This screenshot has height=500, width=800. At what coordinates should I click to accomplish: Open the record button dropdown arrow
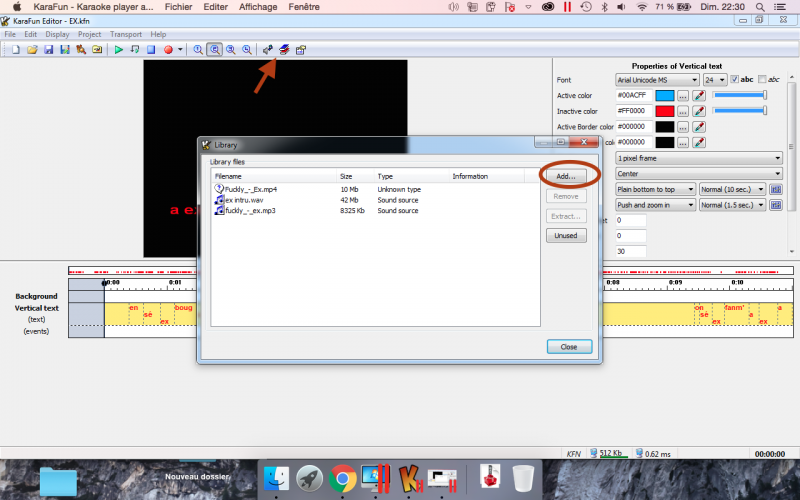click(180, 49)
